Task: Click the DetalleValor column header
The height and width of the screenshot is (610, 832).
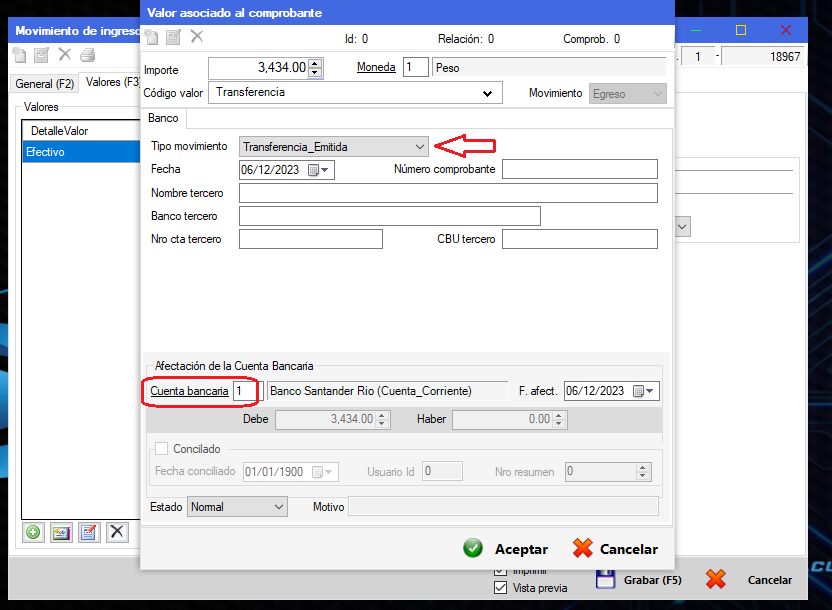Action: click(81, 130)
